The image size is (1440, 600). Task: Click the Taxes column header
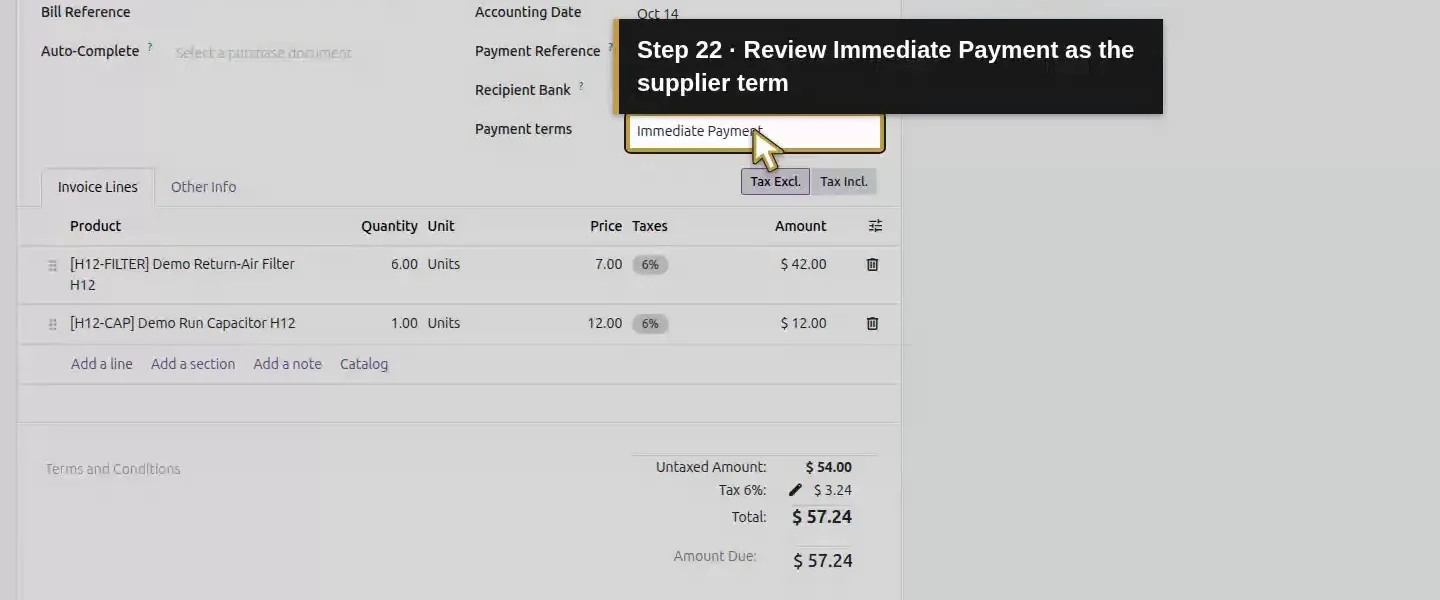pyautogui.click(x=650, y=226)
